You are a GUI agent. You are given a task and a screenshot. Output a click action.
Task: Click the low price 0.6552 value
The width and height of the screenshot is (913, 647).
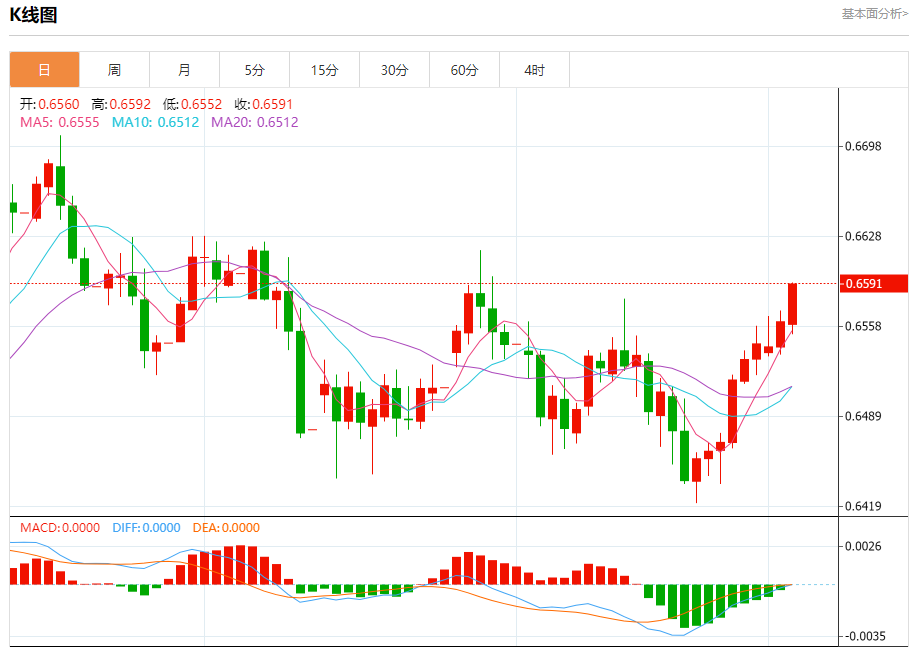(x=201, y=104)
